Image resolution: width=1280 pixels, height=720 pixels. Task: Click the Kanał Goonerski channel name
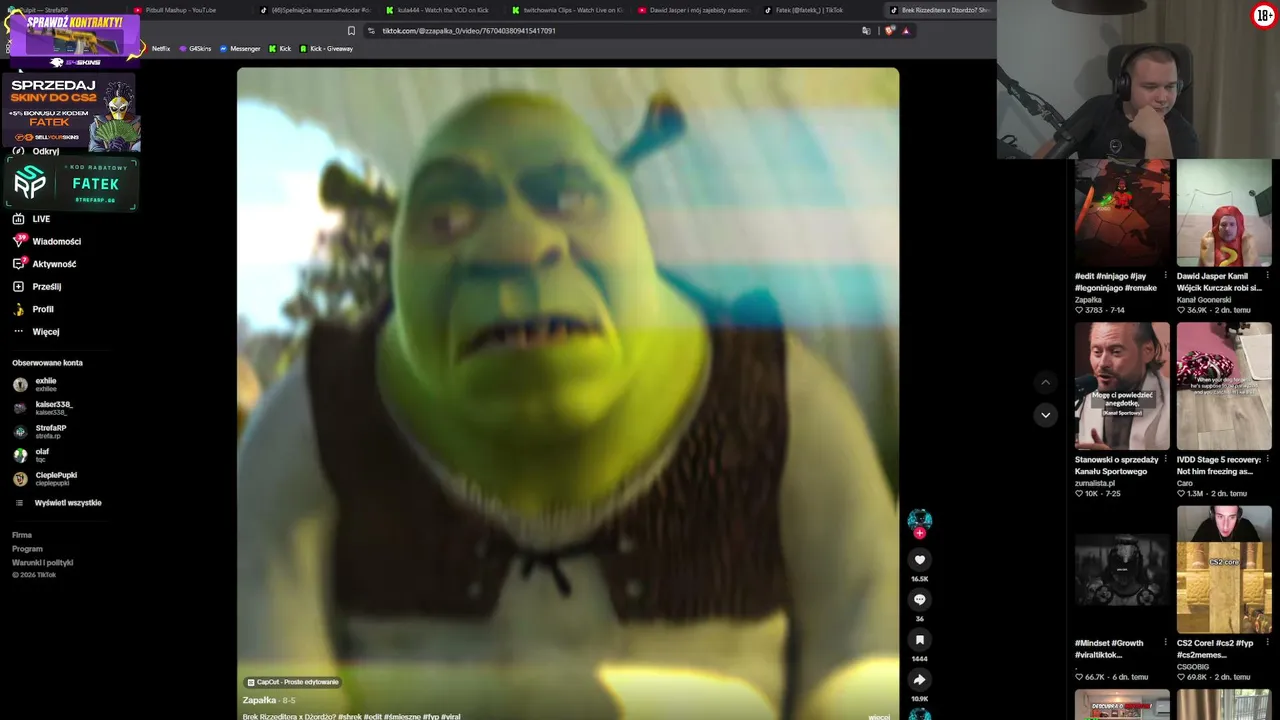pos(1205,299)
